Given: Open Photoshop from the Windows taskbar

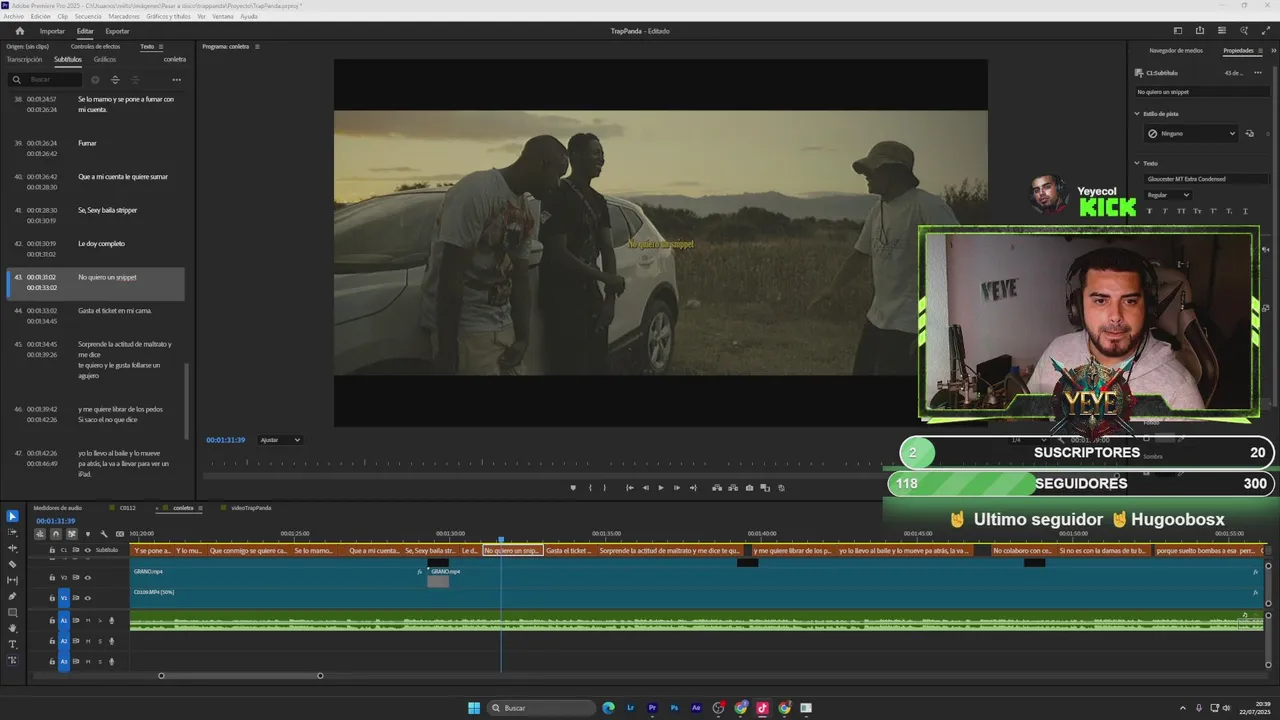Looking at the screenshot, I should [675, 708].
